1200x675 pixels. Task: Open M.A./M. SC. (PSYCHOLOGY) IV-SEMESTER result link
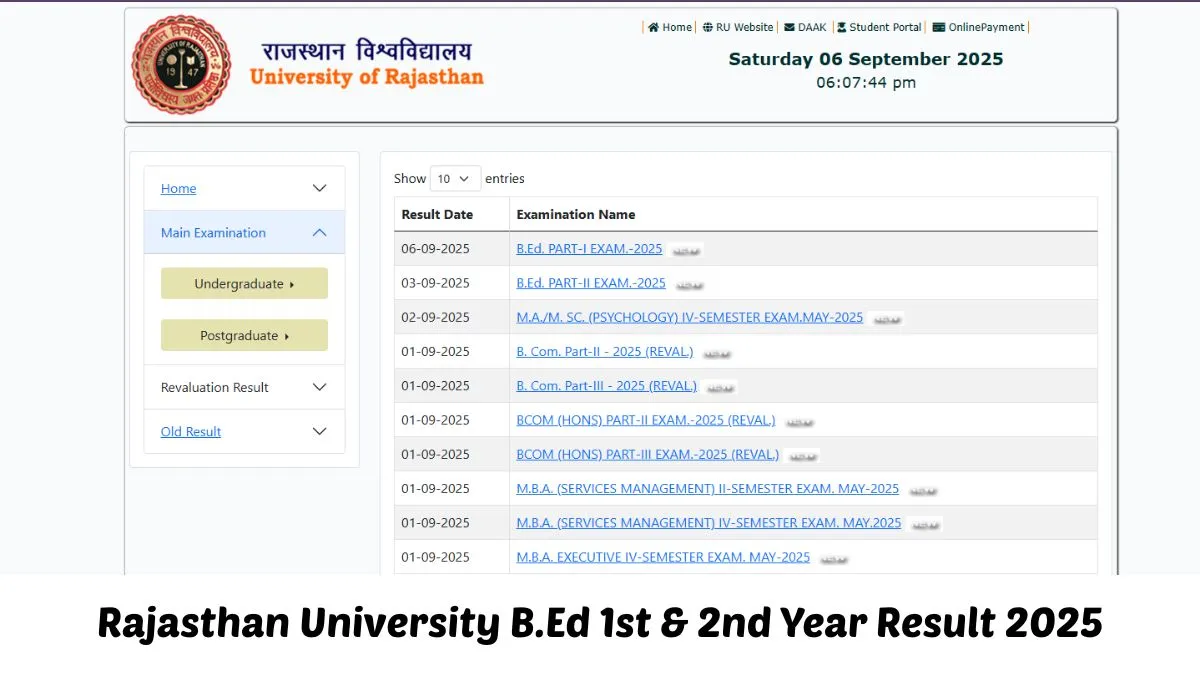690,317
